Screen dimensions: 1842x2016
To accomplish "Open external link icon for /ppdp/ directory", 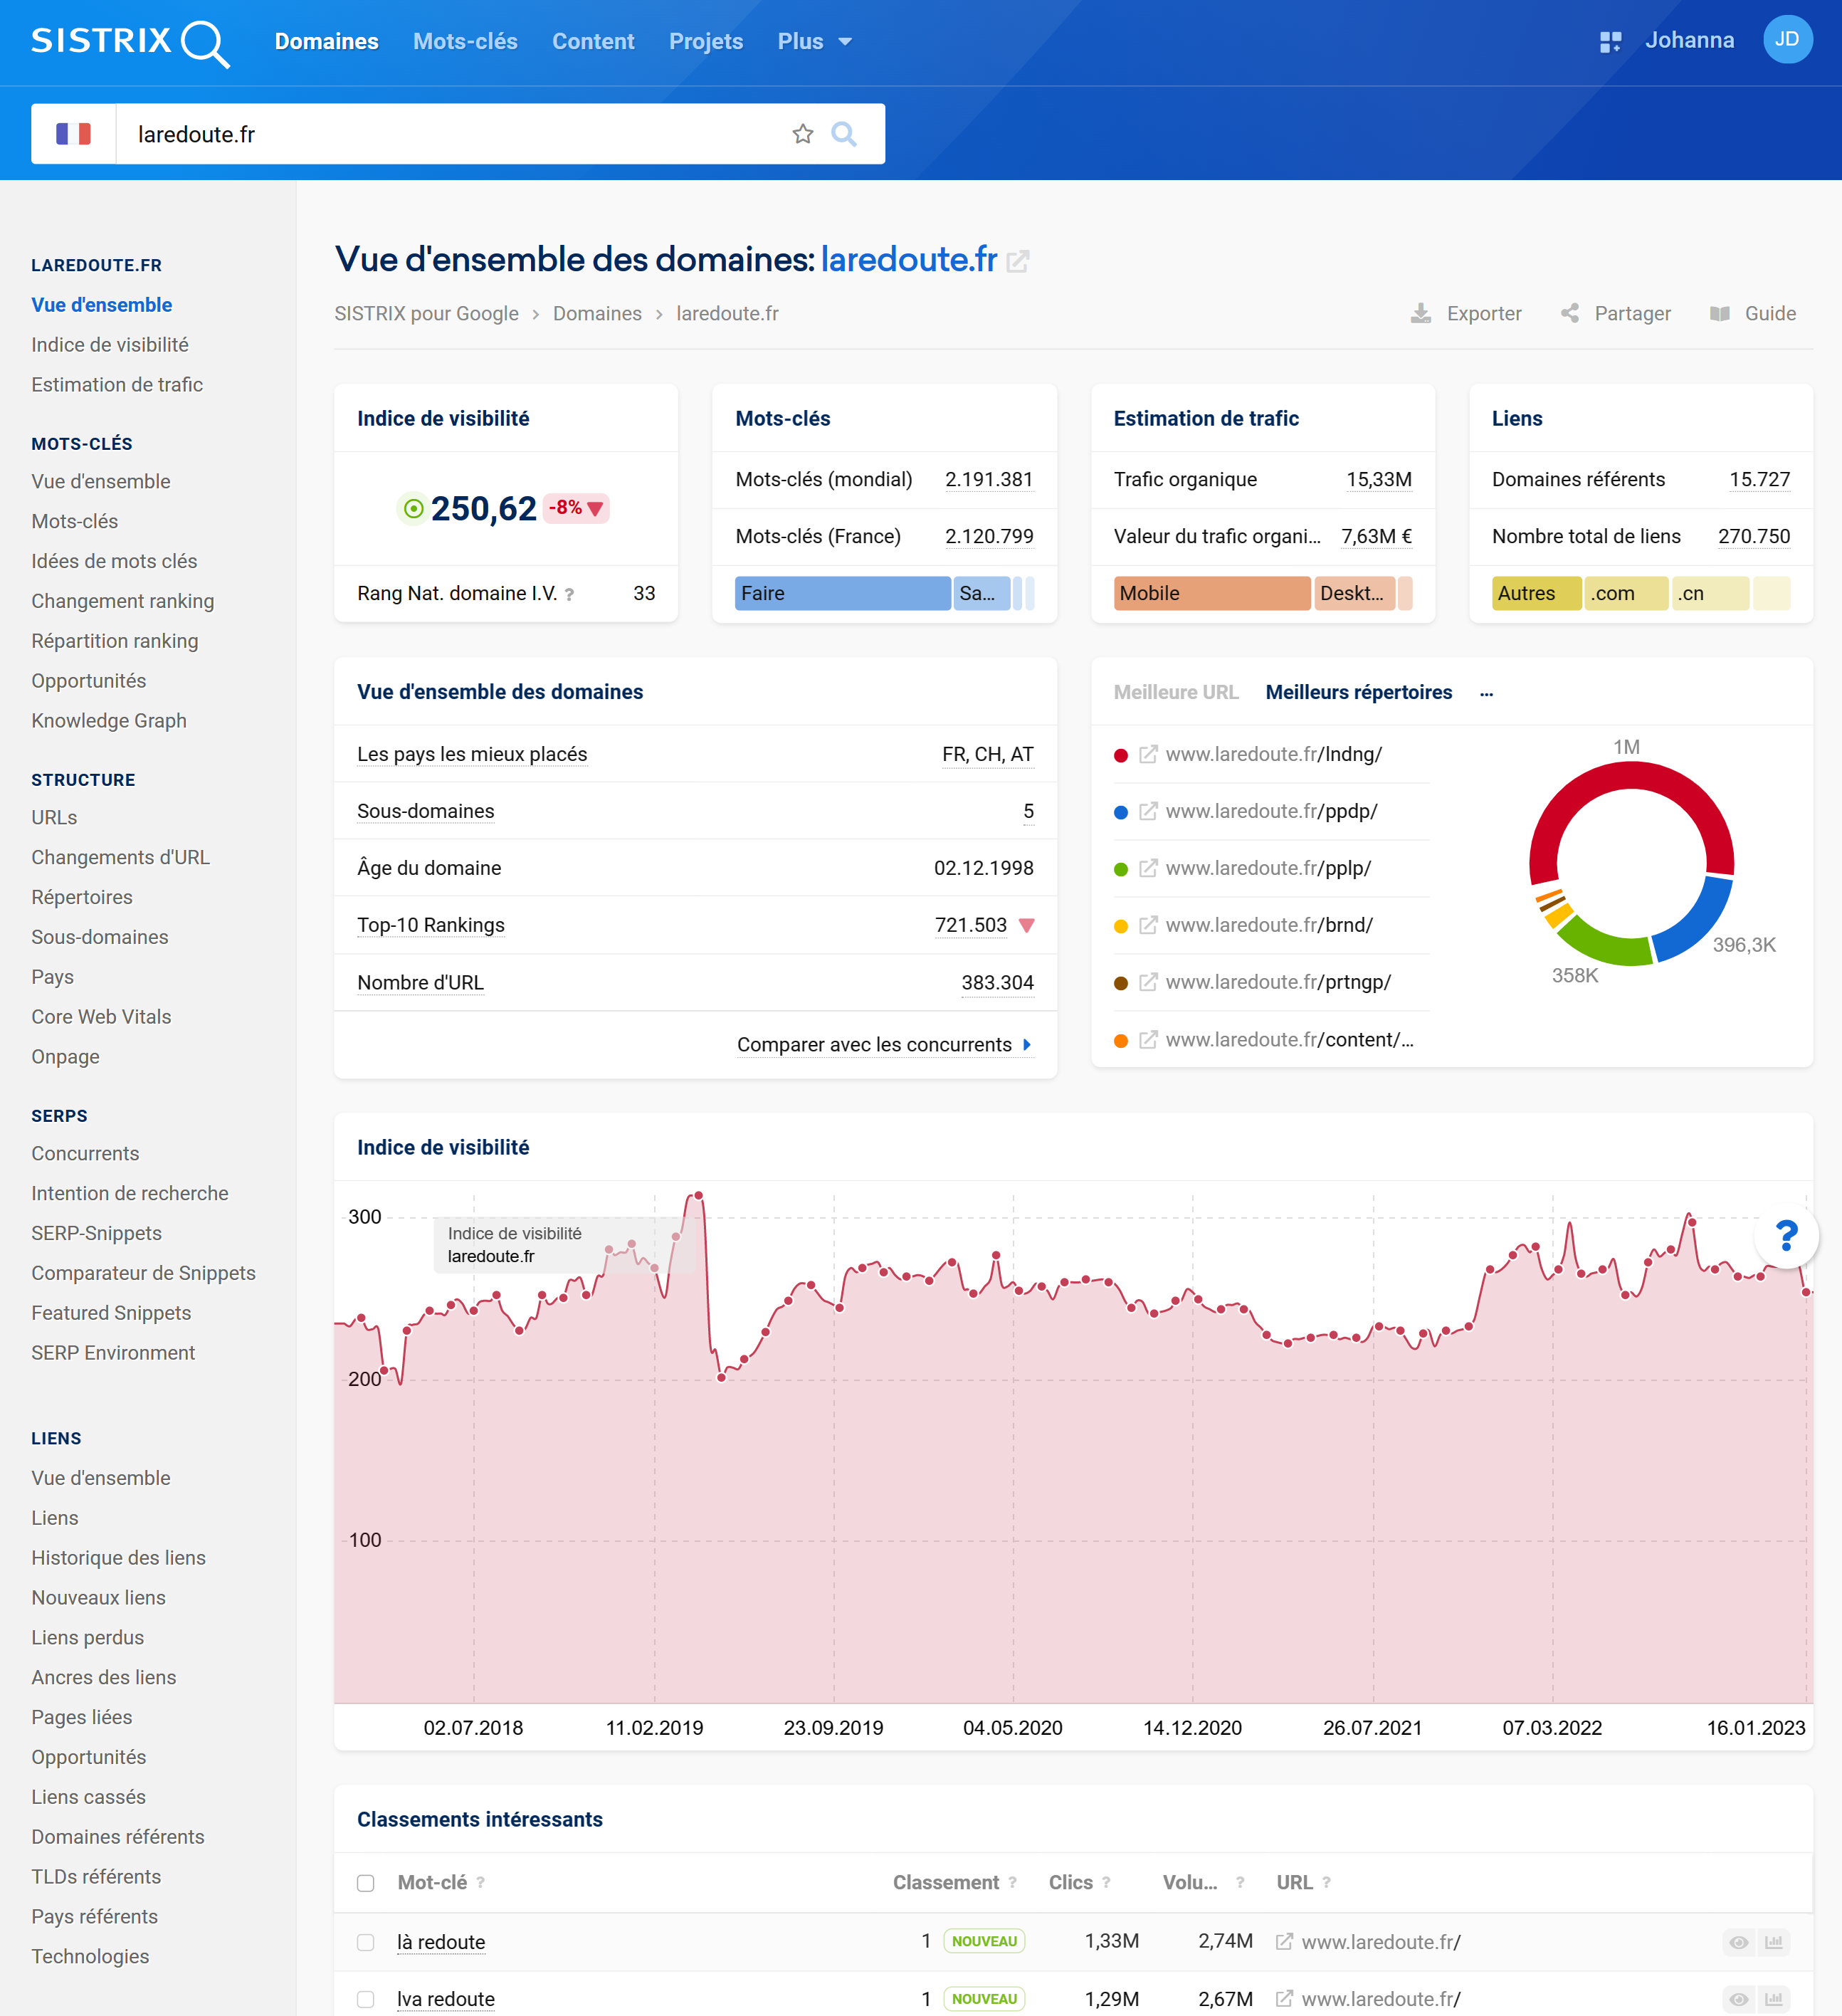I will click(x=1148, y=812).
